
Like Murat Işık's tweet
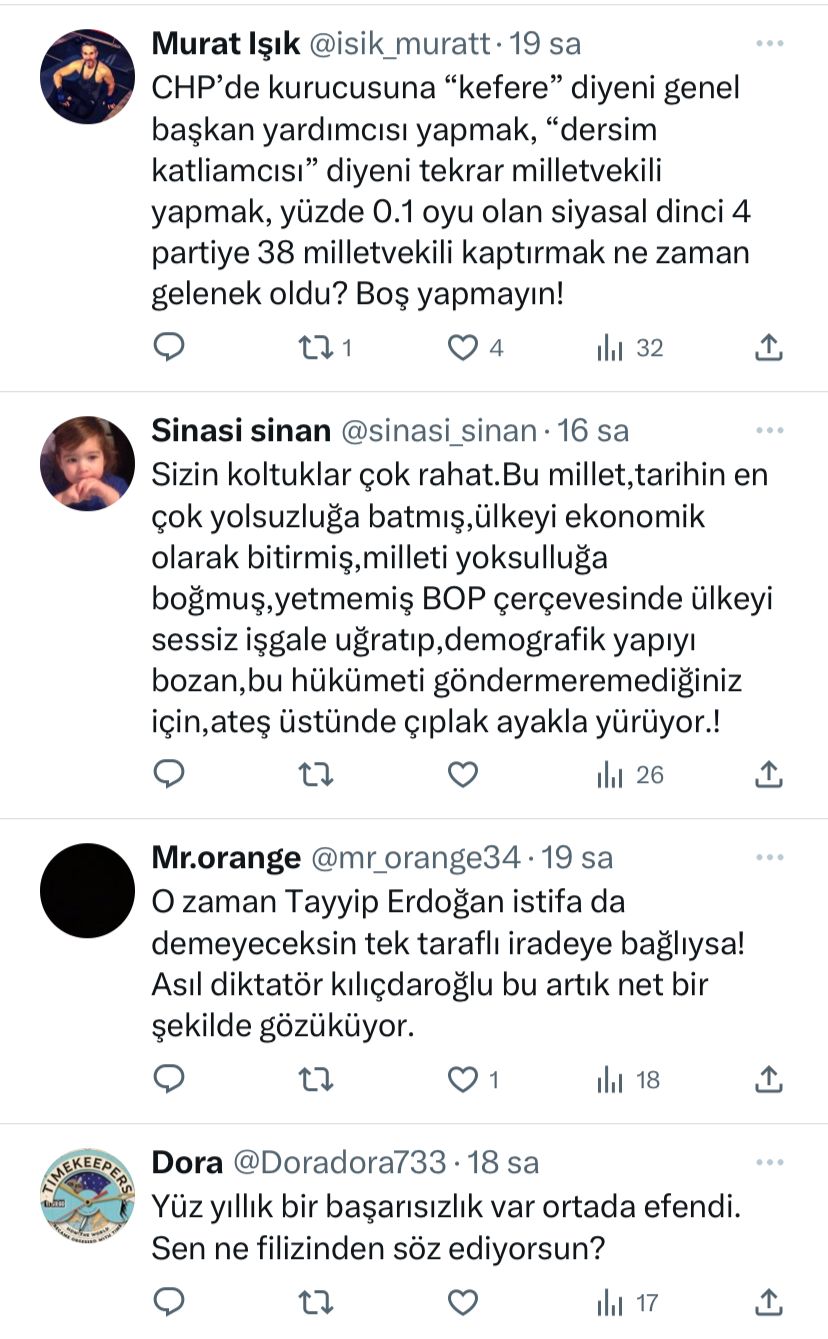point(462,347)
